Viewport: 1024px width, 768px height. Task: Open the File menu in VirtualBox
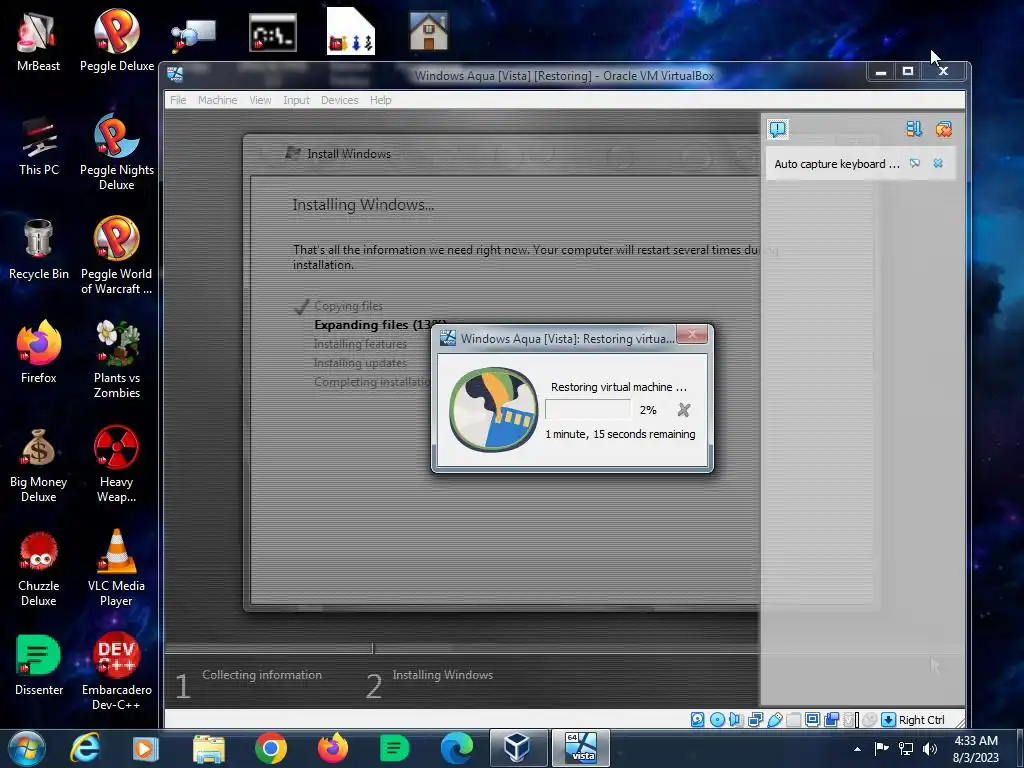pyautogui.click(x=178, y=100)
